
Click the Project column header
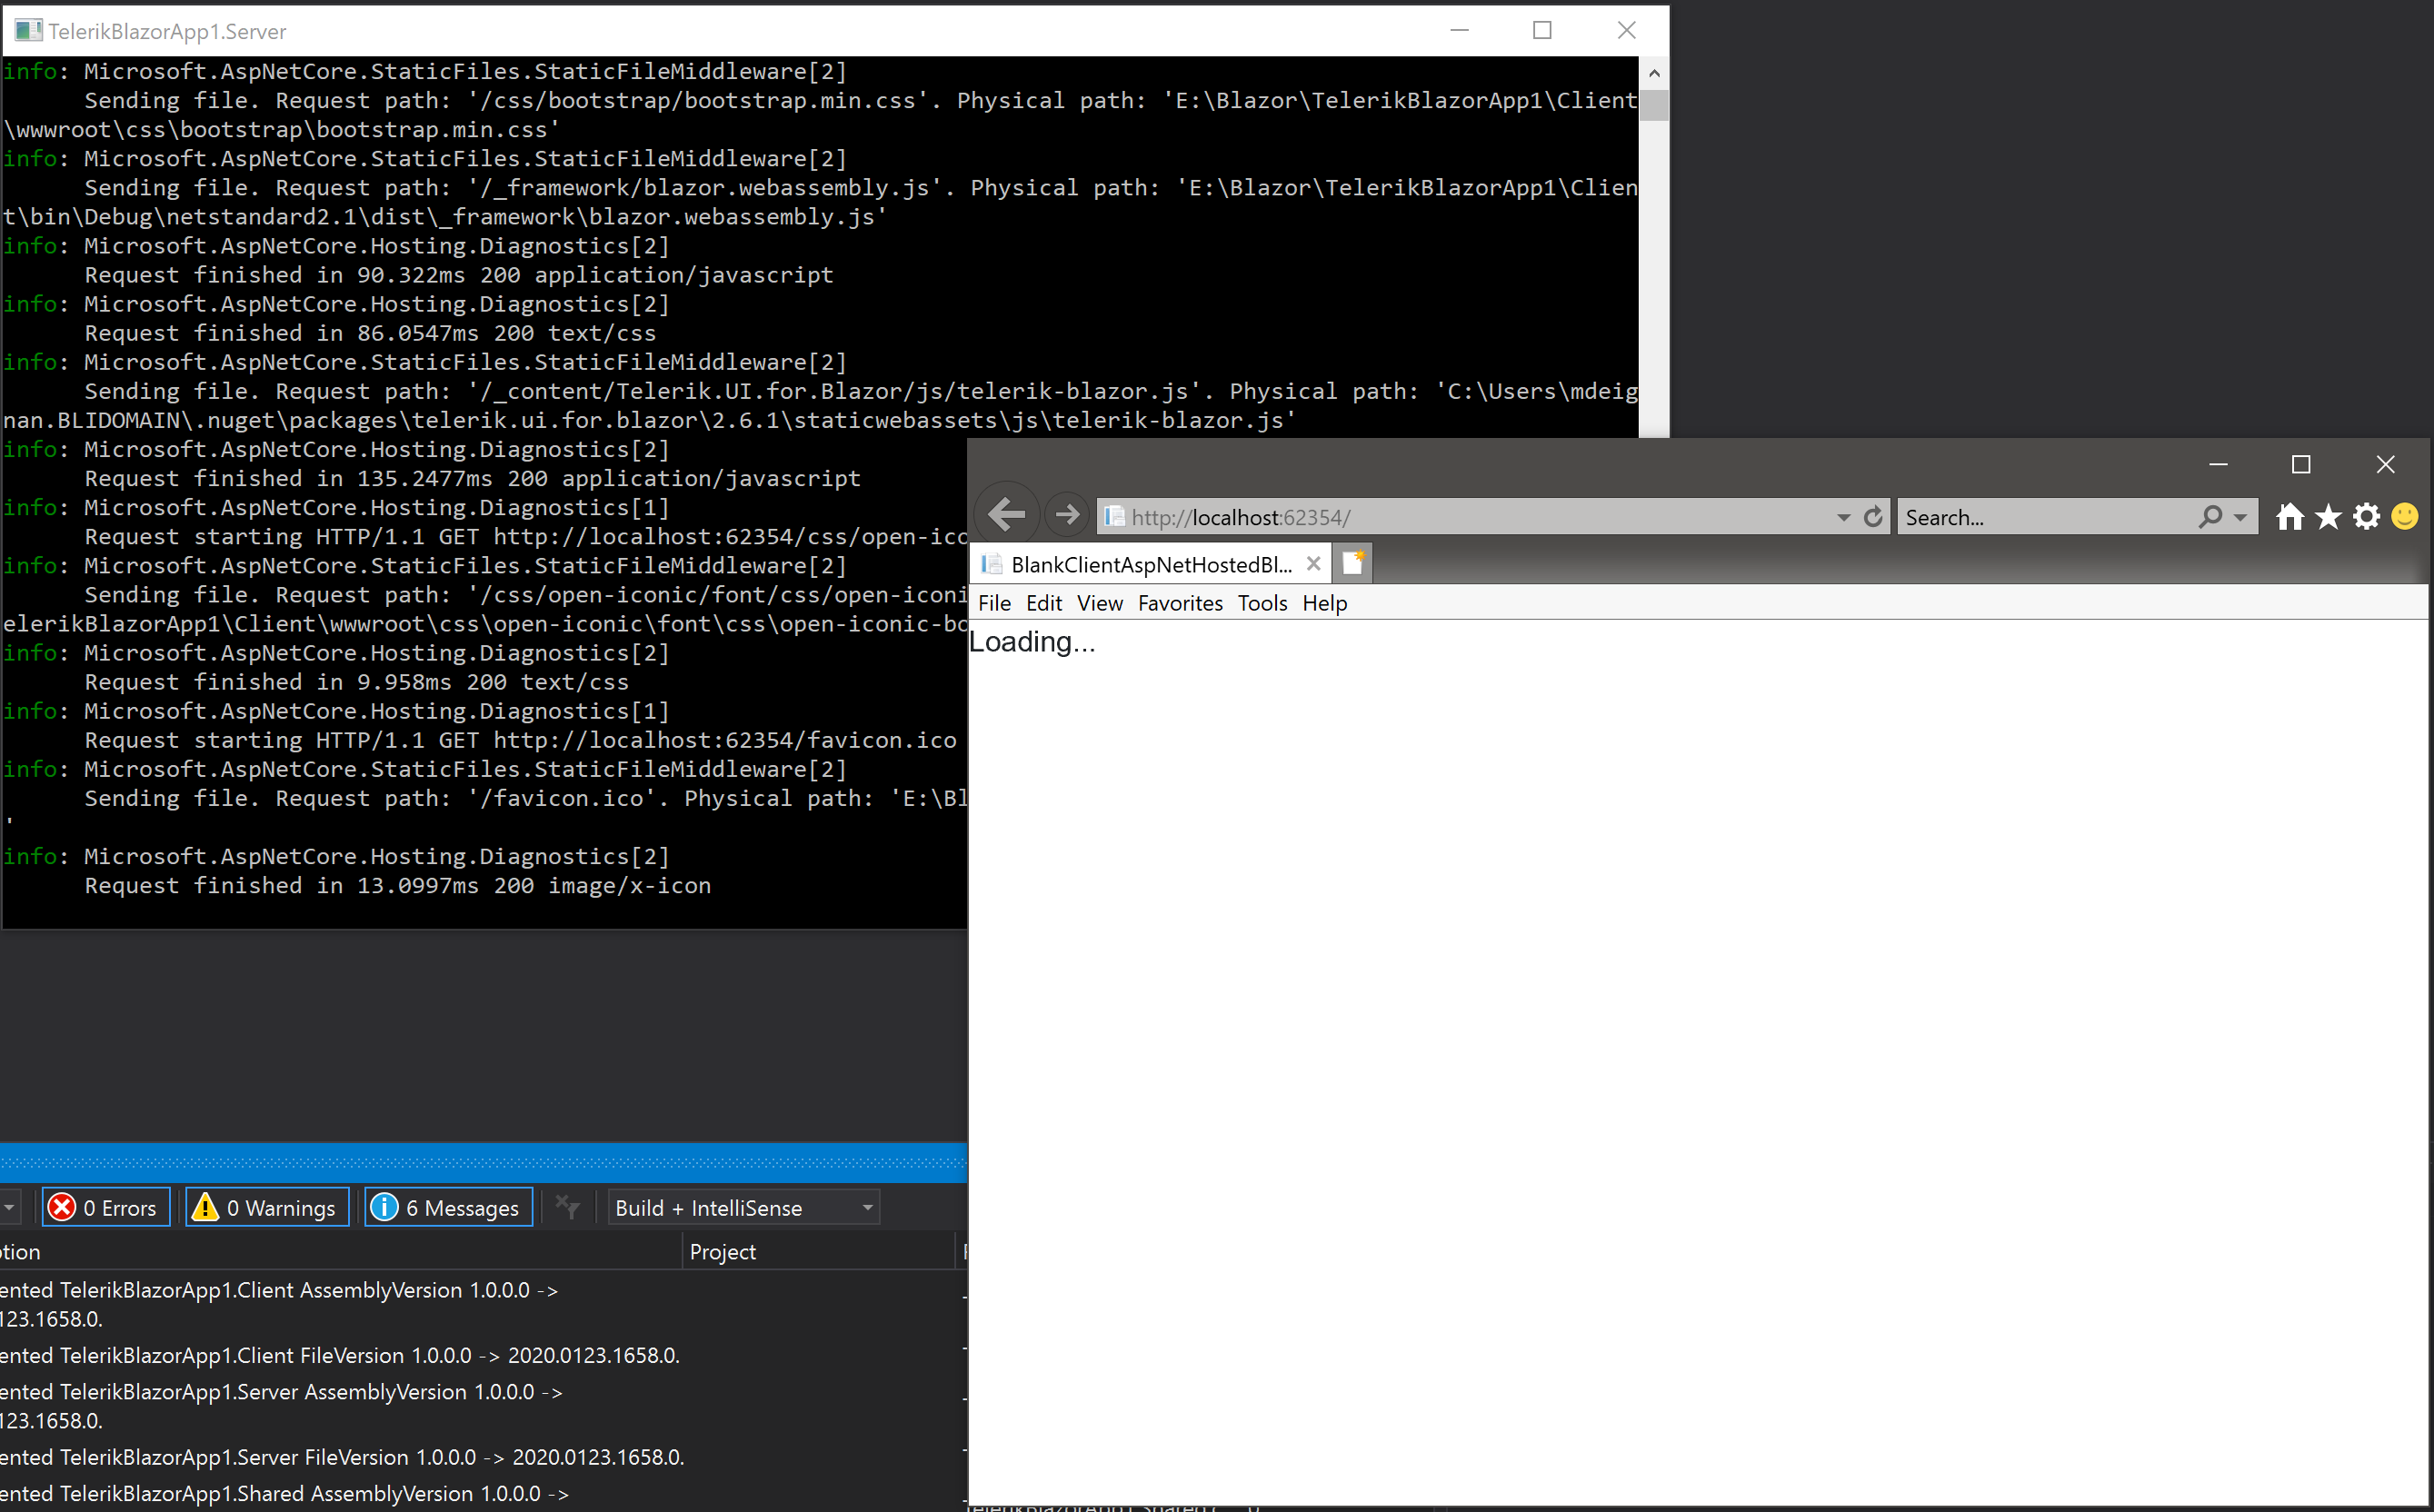tap(722, 1252)
